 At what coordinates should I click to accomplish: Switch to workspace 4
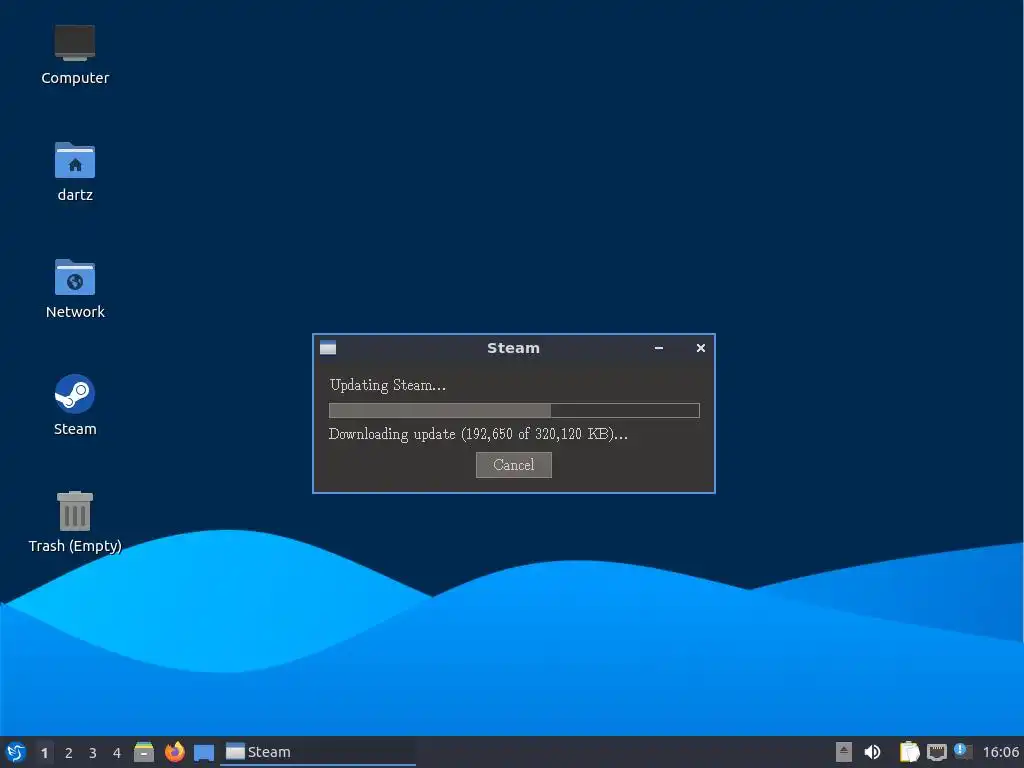point(117,753)
